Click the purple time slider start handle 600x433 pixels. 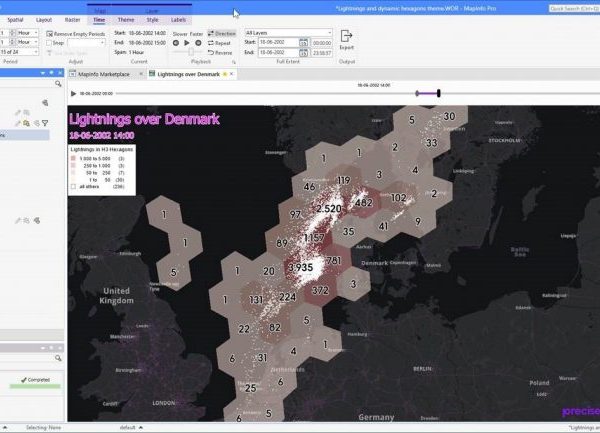click(x=417, y=93)
